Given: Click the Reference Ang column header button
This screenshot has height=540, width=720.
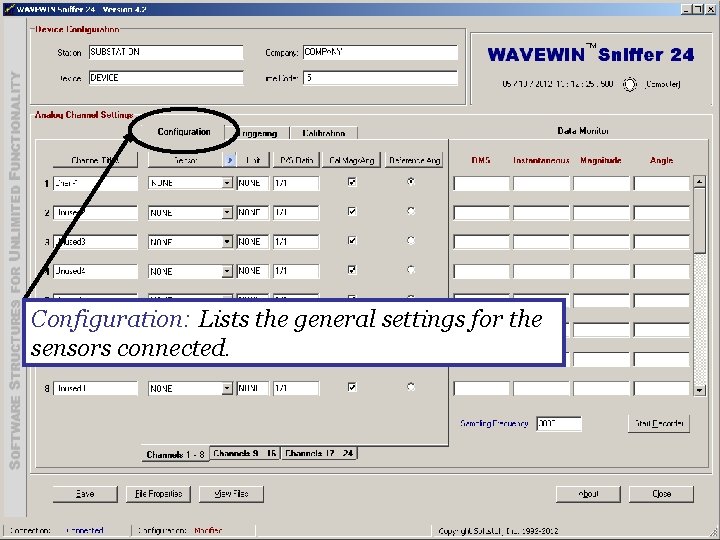Looking at the screenshot, I should click(414, 160).
